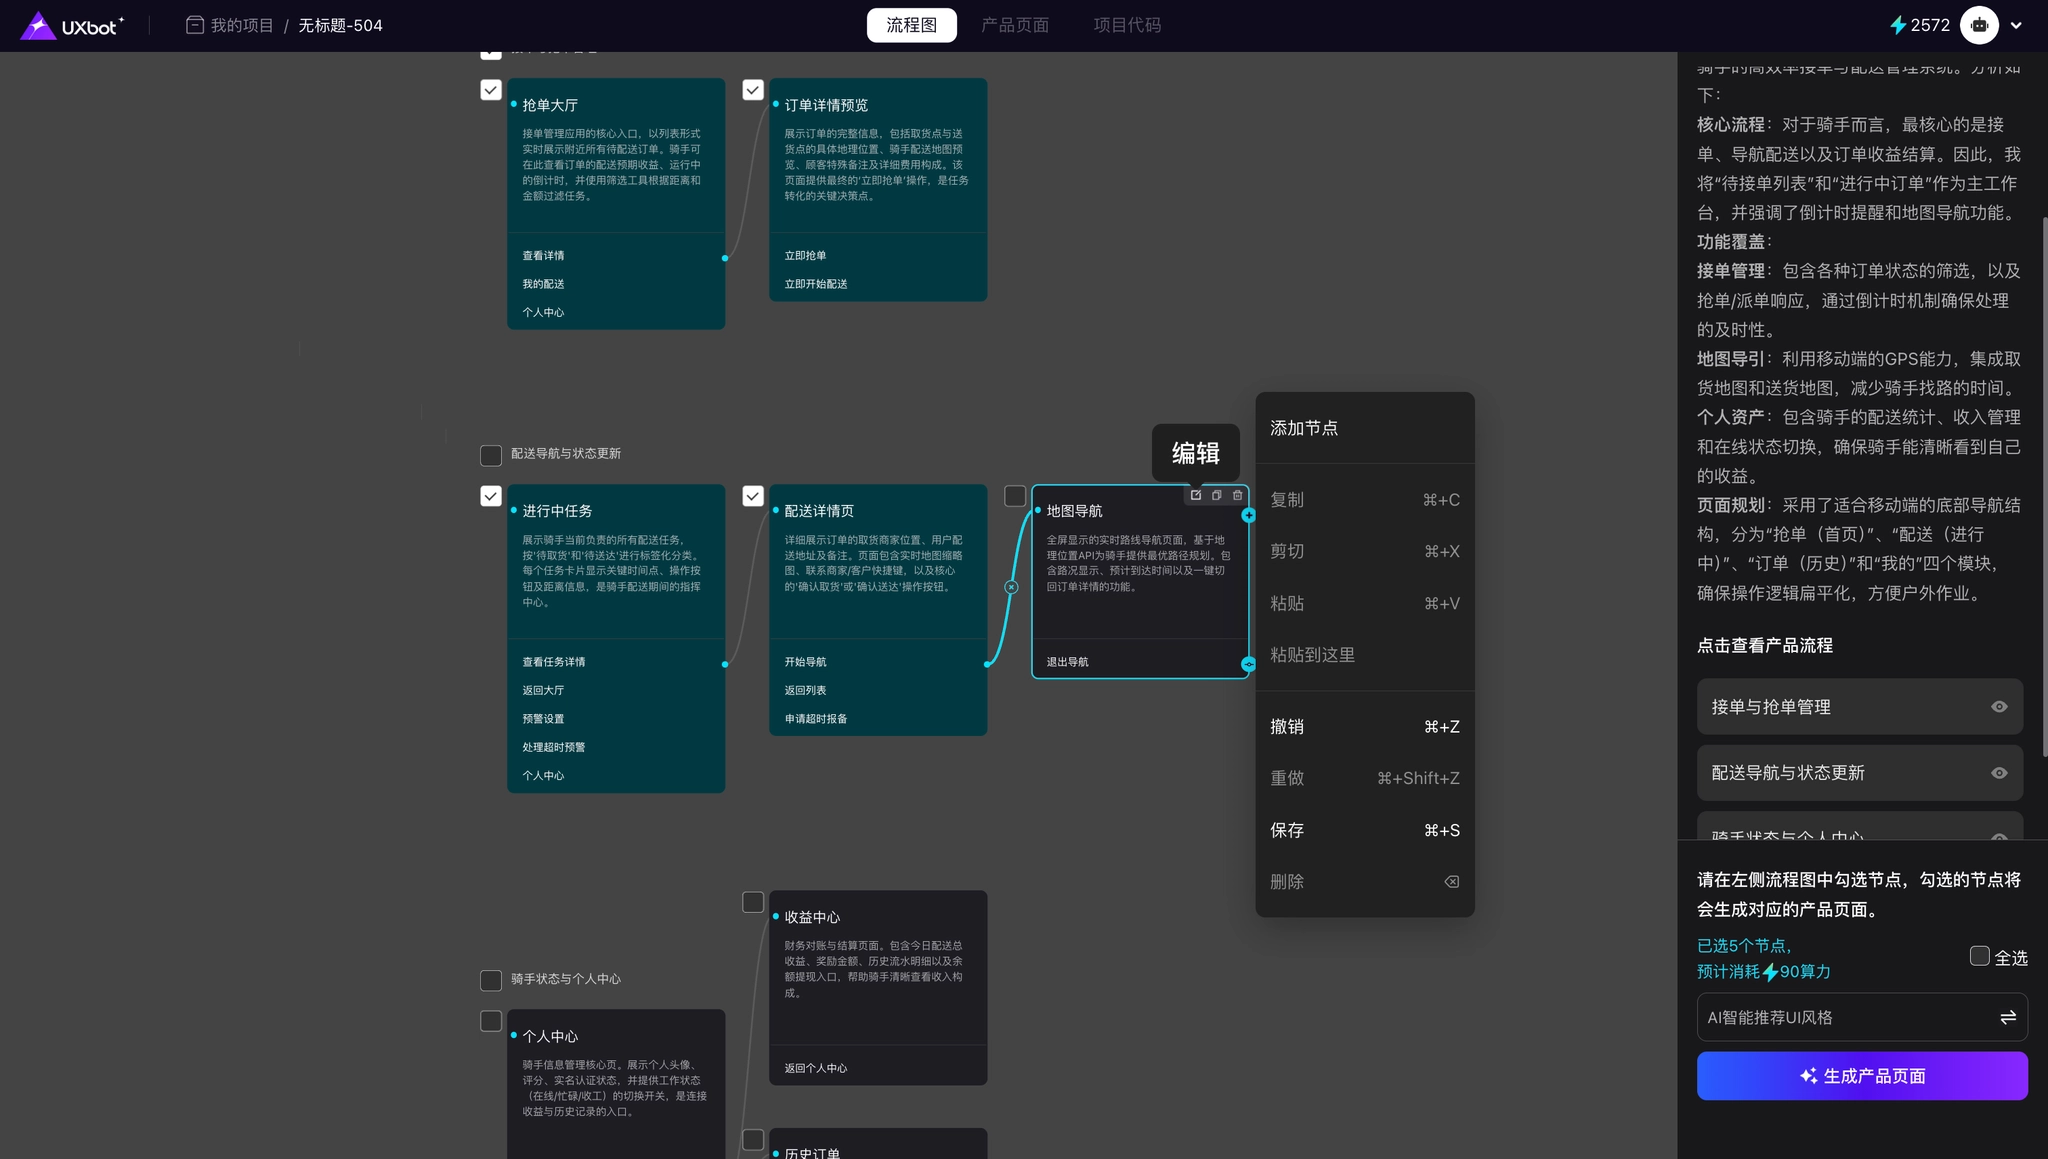Enable the 全选 checkbox

tap(1979, 956)
